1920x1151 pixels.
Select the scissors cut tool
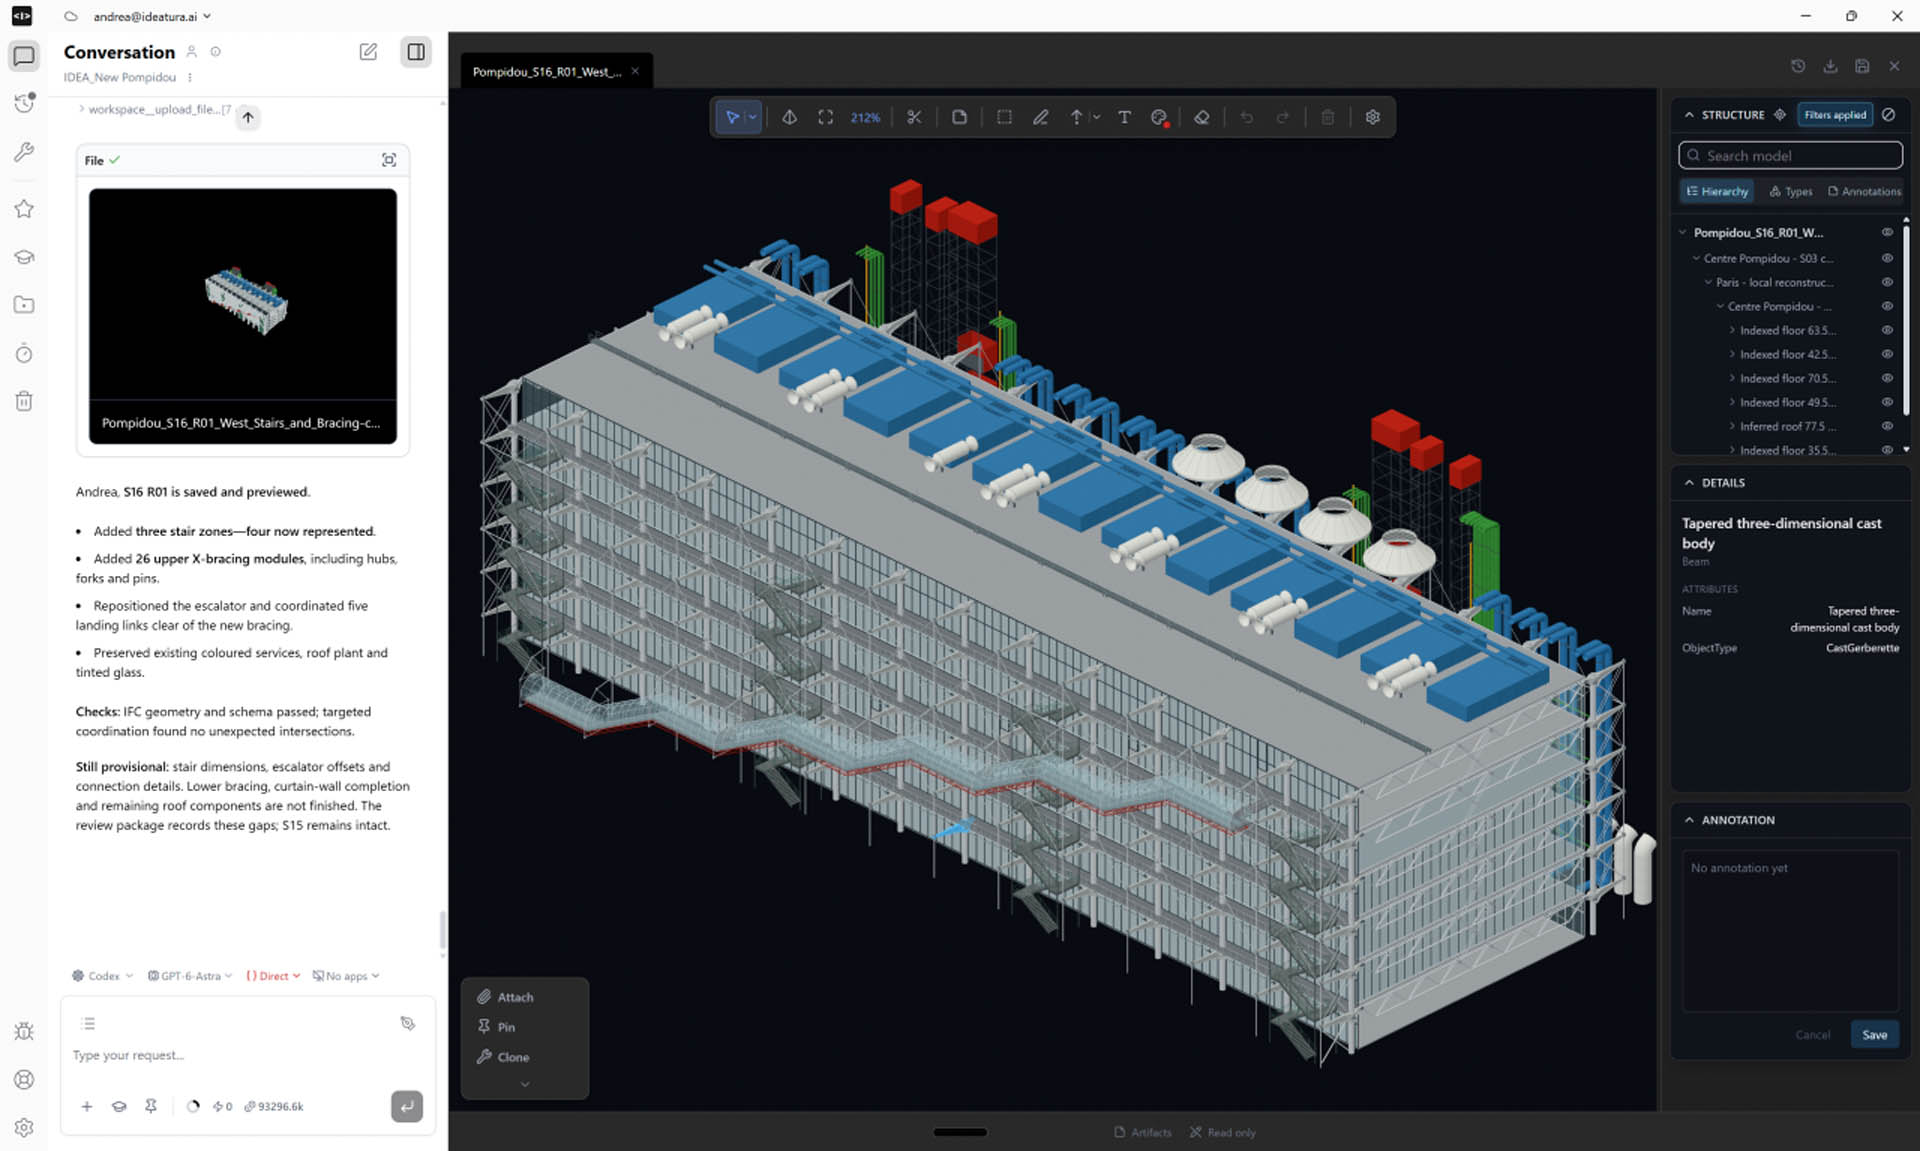tap(914, 117)
